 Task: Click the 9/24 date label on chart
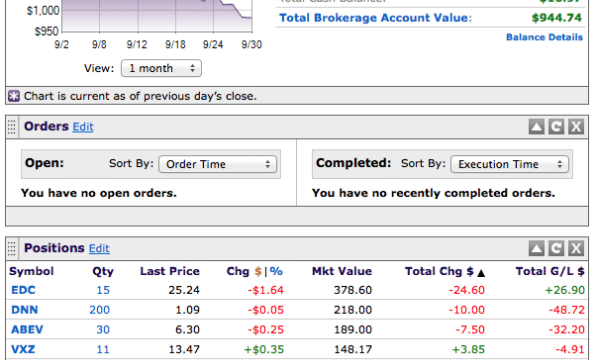[x=213, y=44]
